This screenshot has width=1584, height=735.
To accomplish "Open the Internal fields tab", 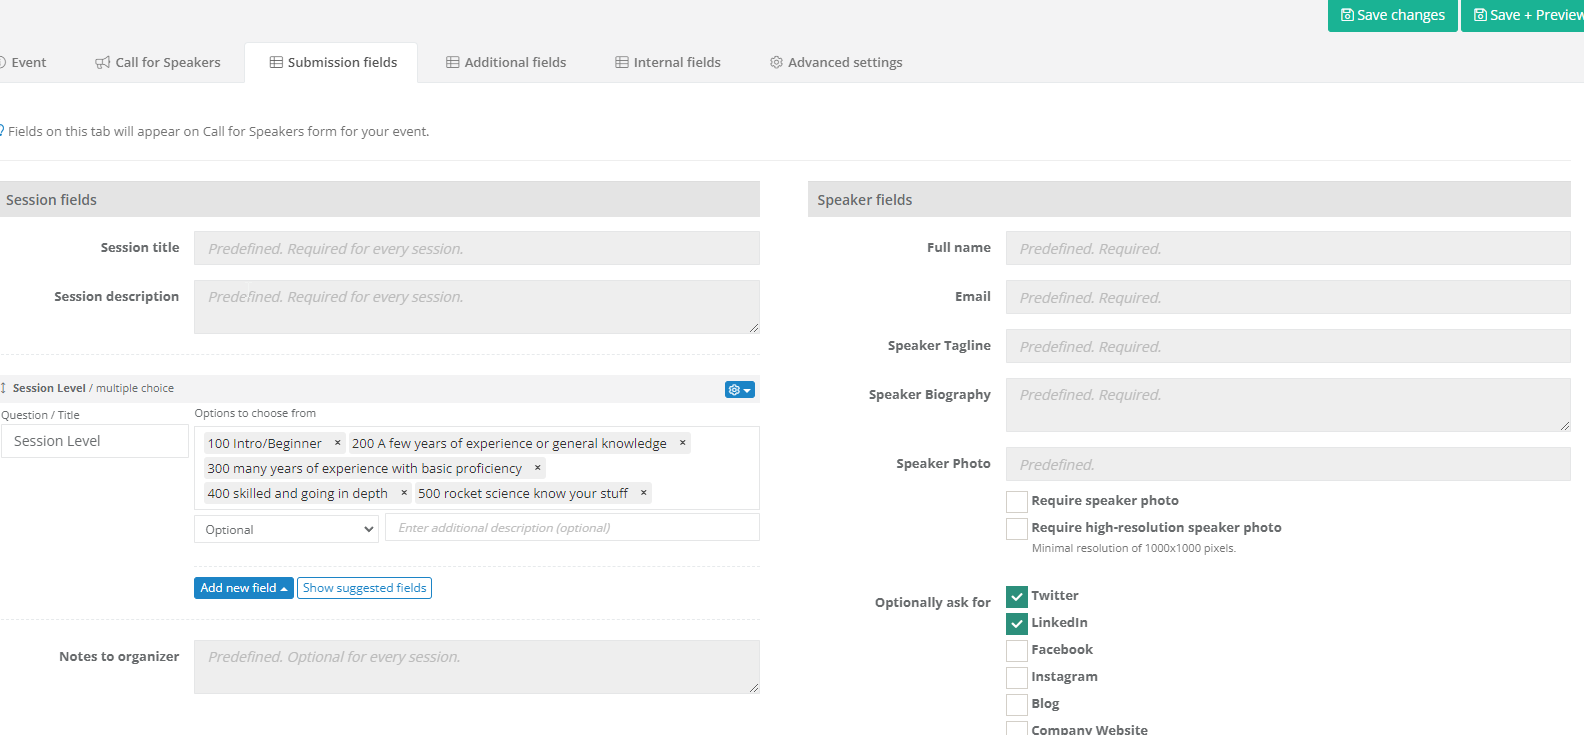I will coord(668,62).
